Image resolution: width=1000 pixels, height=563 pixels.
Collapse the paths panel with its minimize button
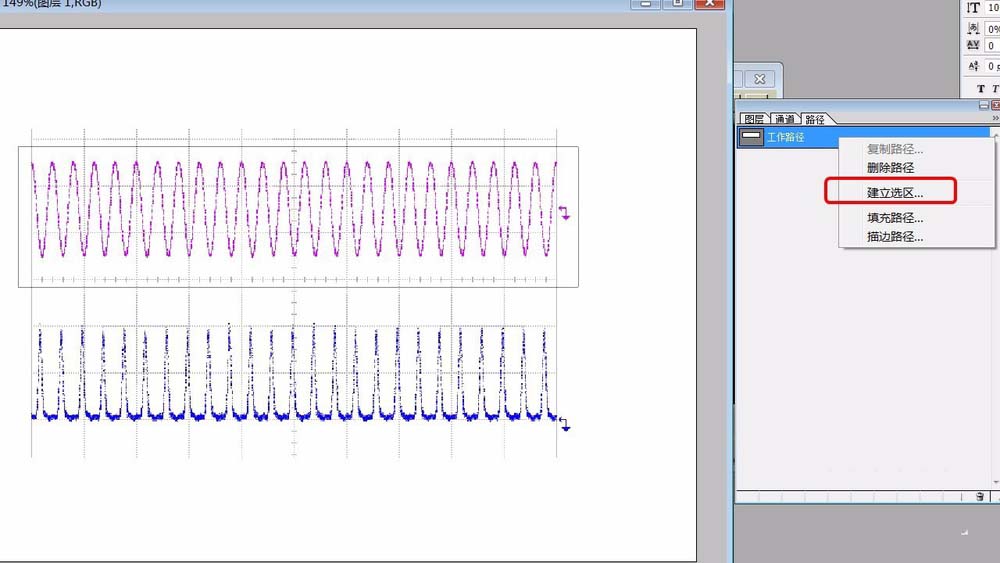pyautogui.click(x=983, y=105)
